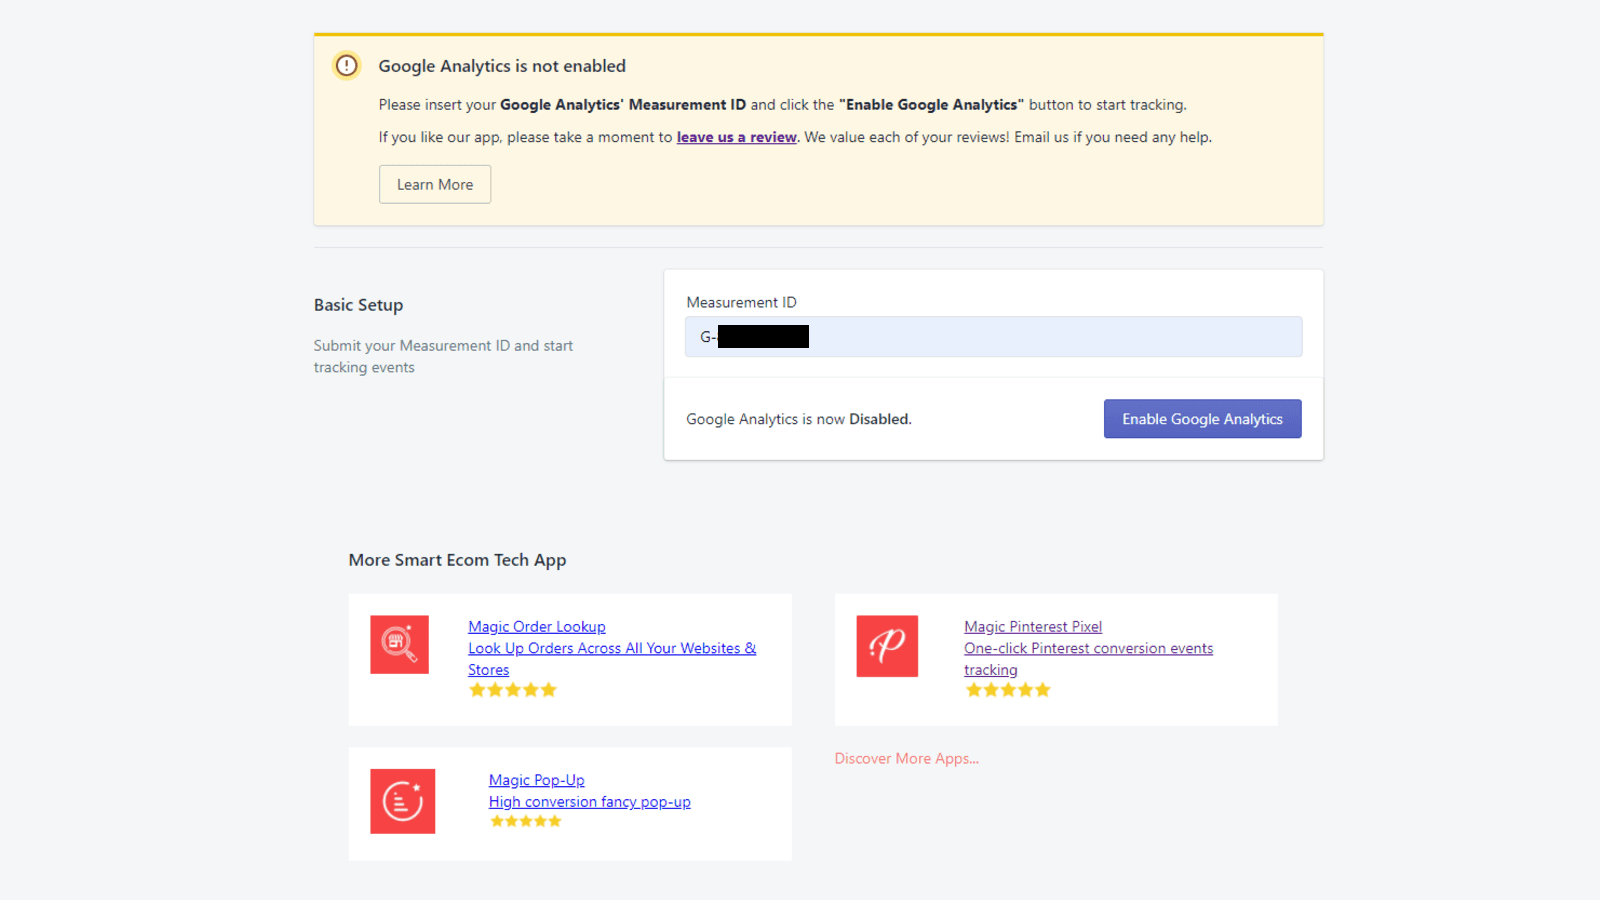Open the High conversion fancy pop-up link
The image size is (1600, 900).
point(589,801)
